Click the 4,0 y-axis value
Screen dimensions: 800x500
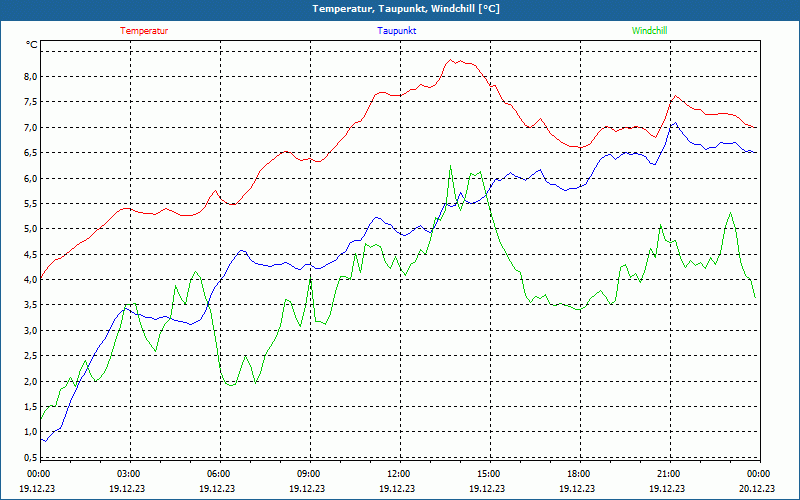pyautogui.click(x=32, y=280)
